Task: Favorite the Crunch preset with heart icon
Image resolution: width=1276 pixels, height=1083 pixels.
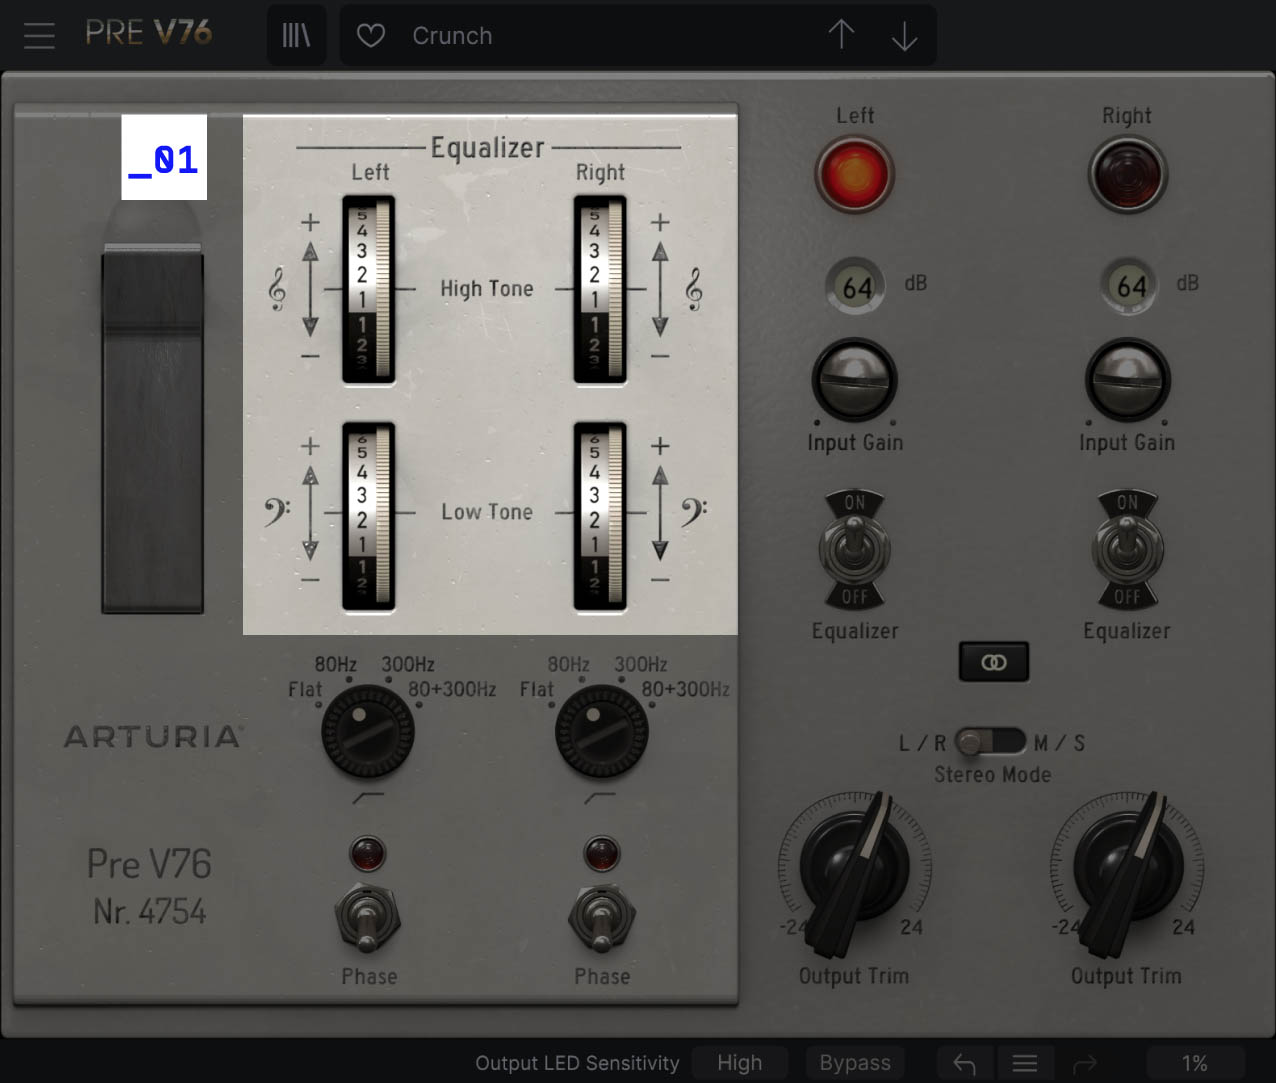Action: (x=371, y=36)
